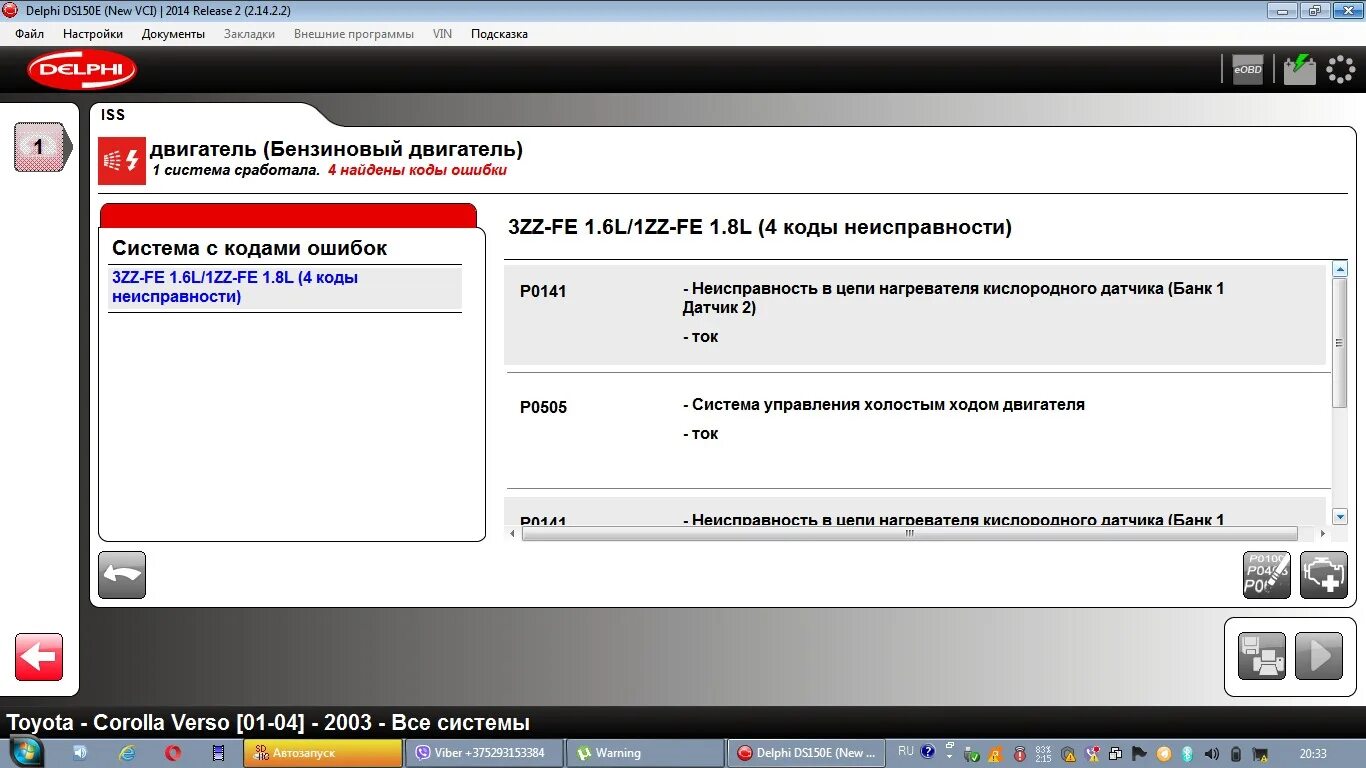Click the grey play/next arrow button
Image resolution: width=1366 pixels, height=768 pixels.
(1319, 656)
